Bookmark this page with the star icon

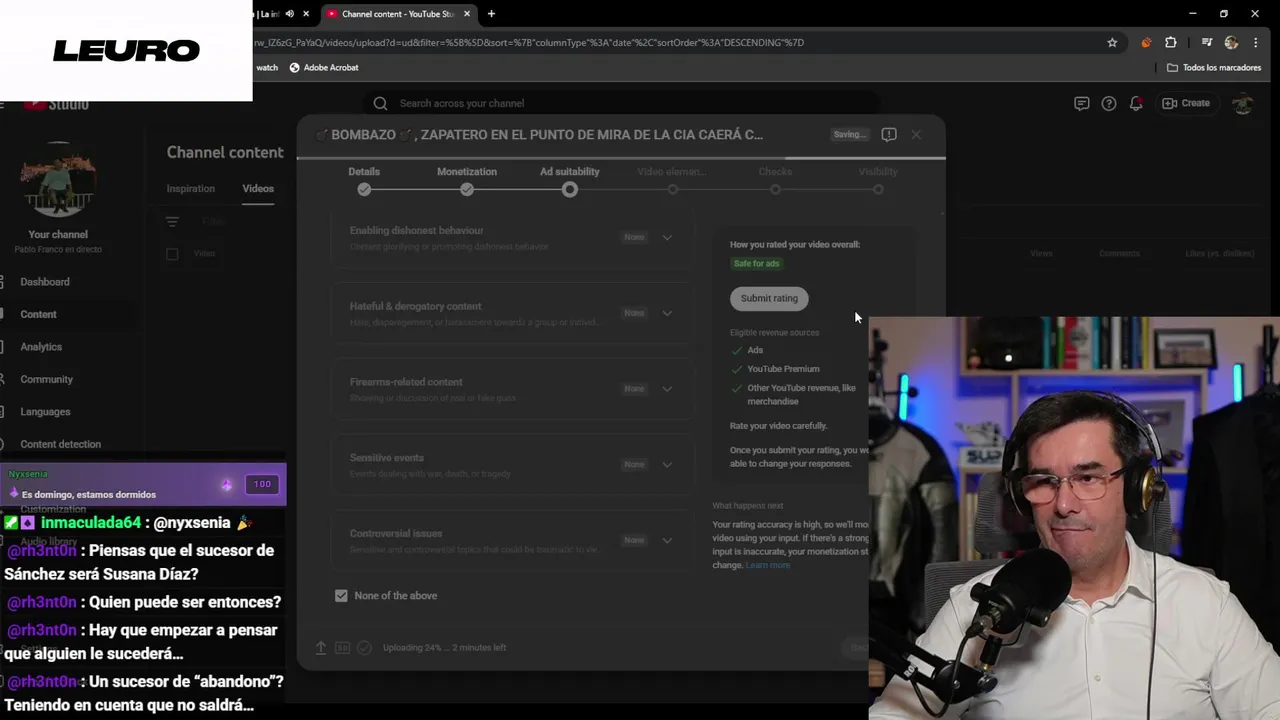point(1112,43)
